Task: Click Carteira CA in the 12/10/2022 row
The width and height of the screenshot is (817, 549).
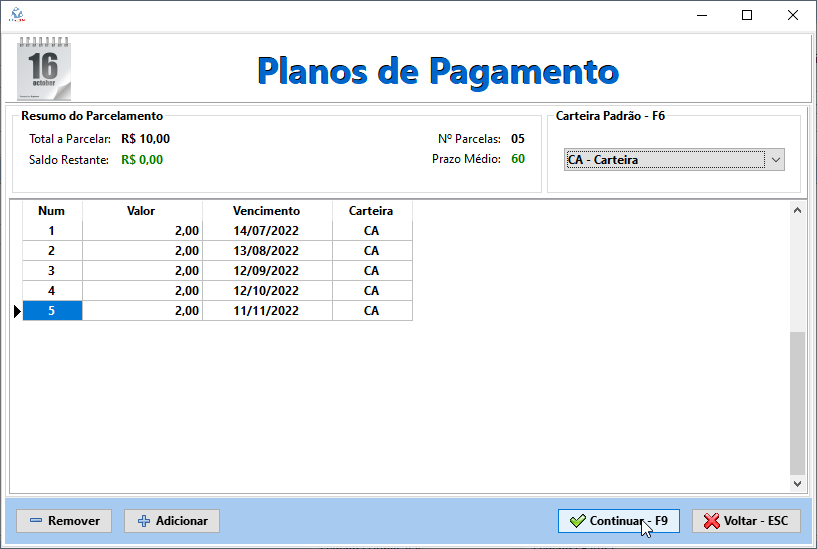Action: [x=372, y=291]
